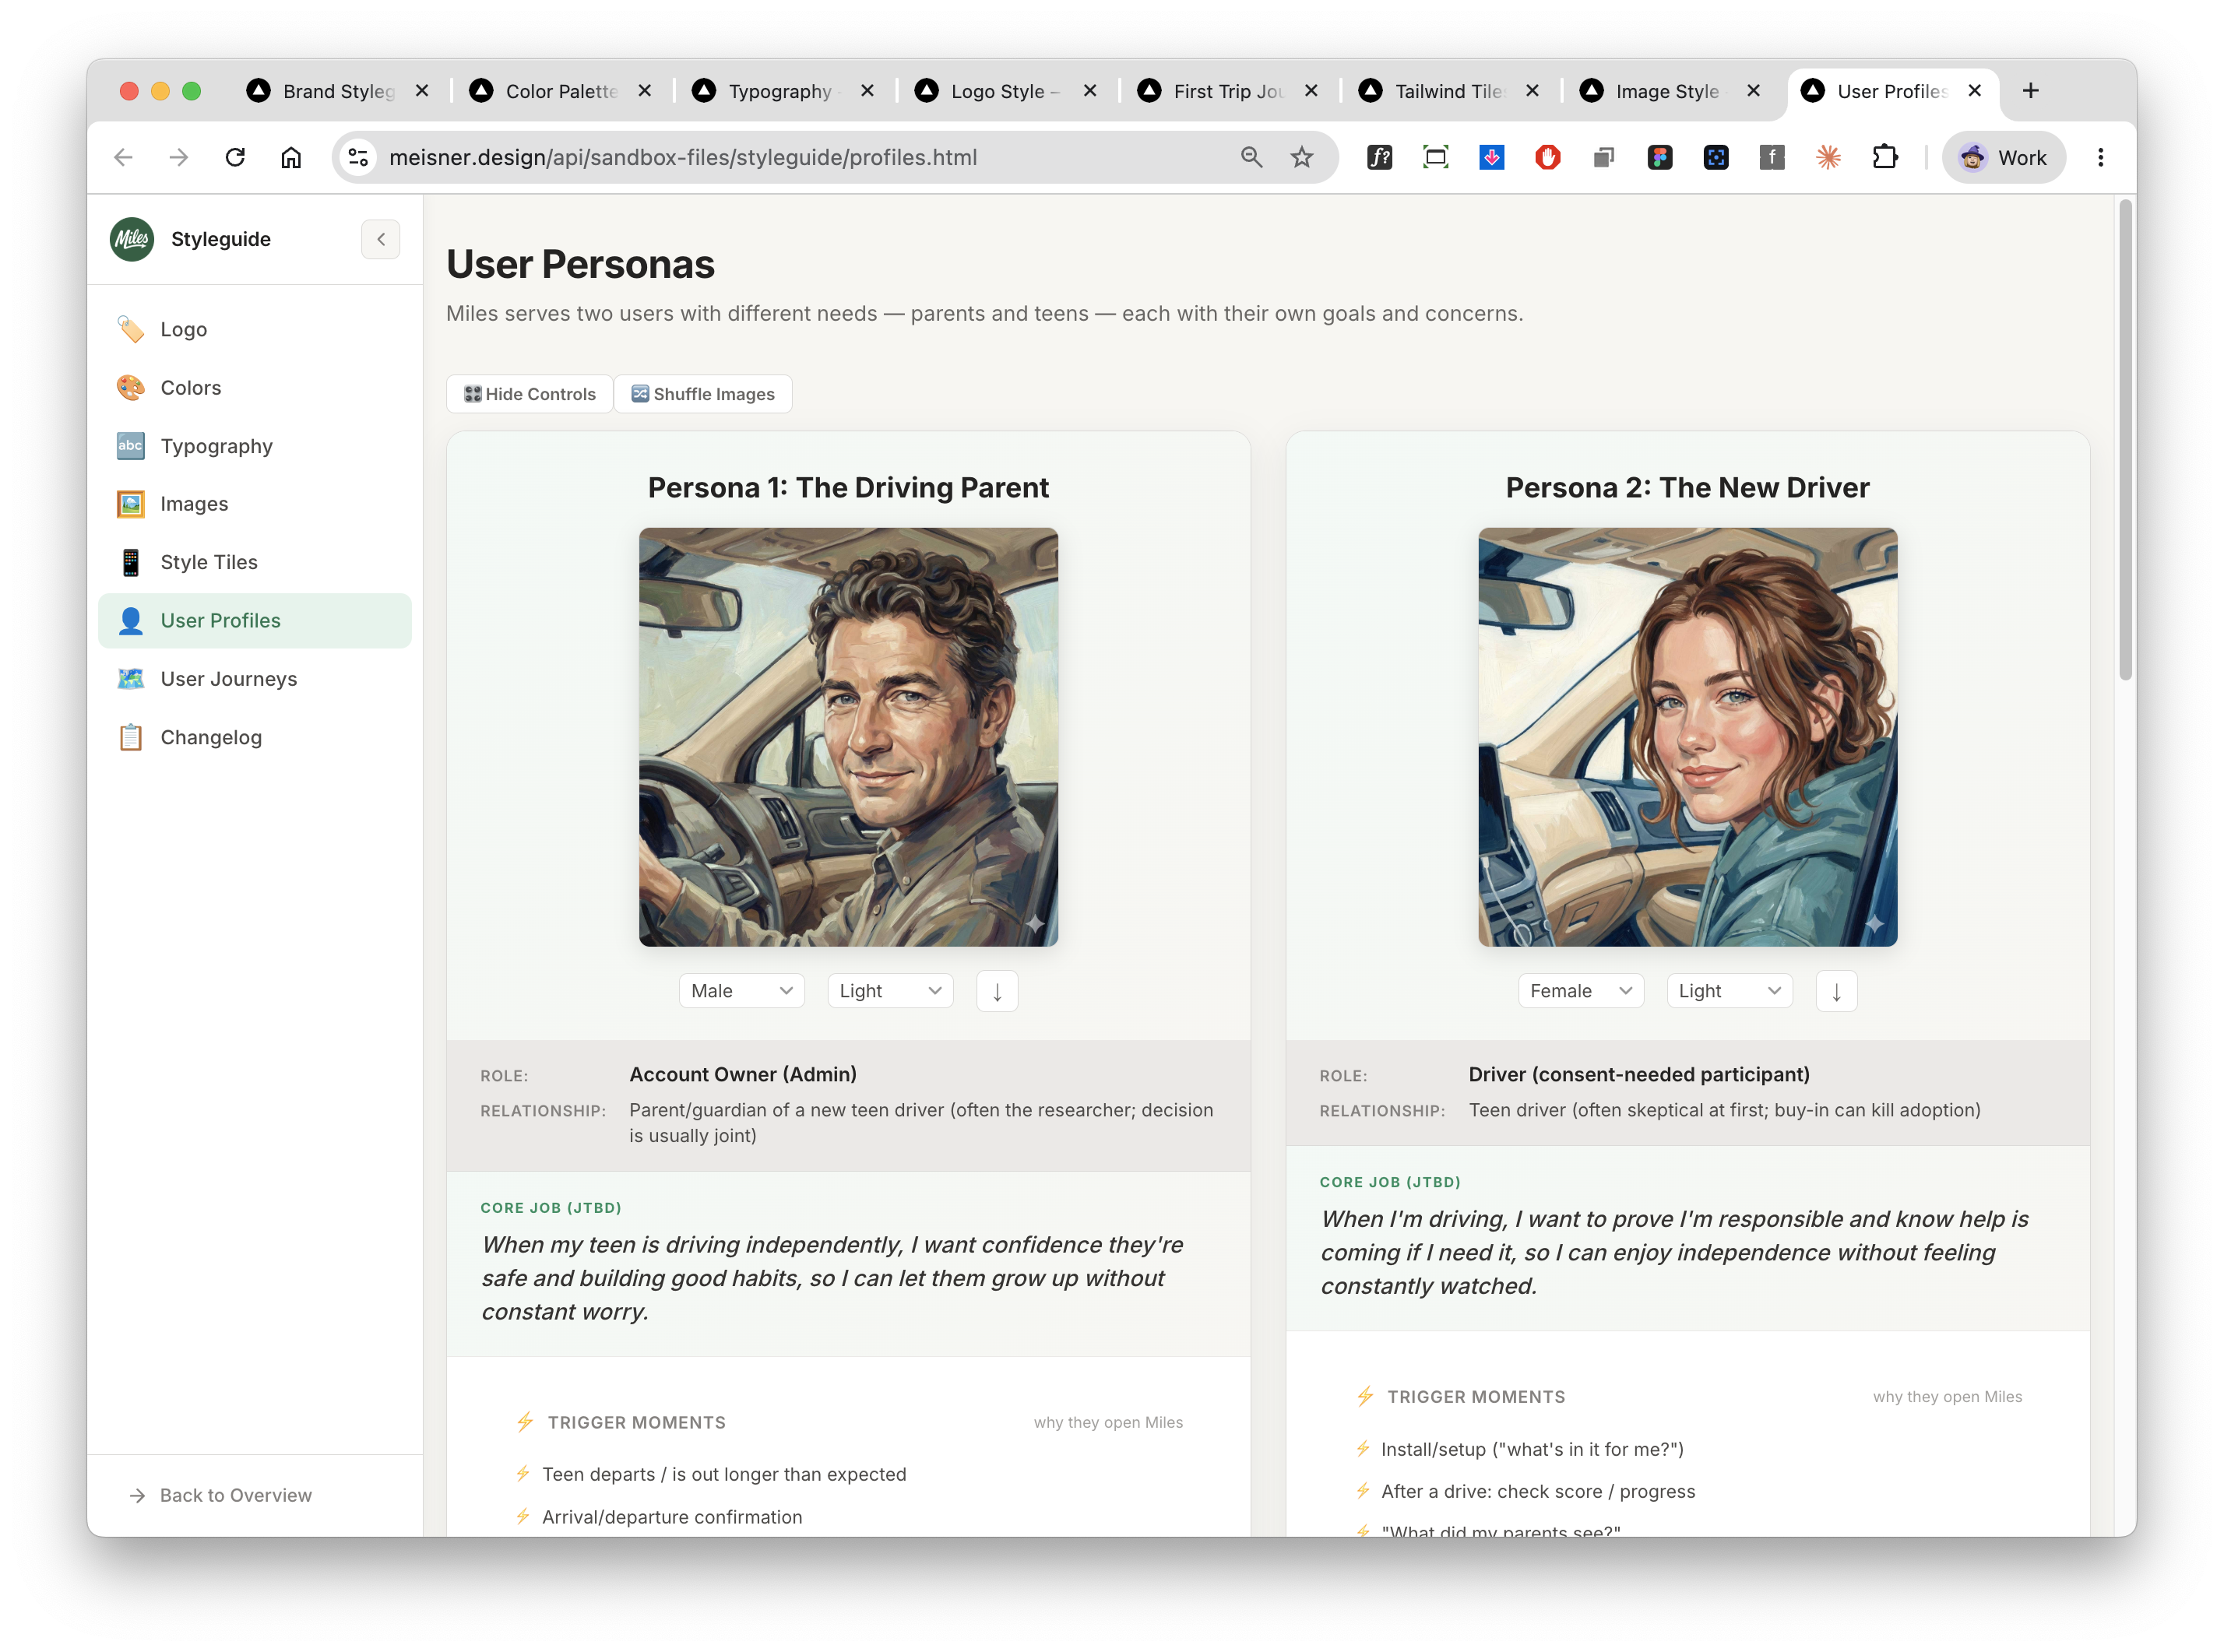Open the site information icon in the address bar

point(358,157)
